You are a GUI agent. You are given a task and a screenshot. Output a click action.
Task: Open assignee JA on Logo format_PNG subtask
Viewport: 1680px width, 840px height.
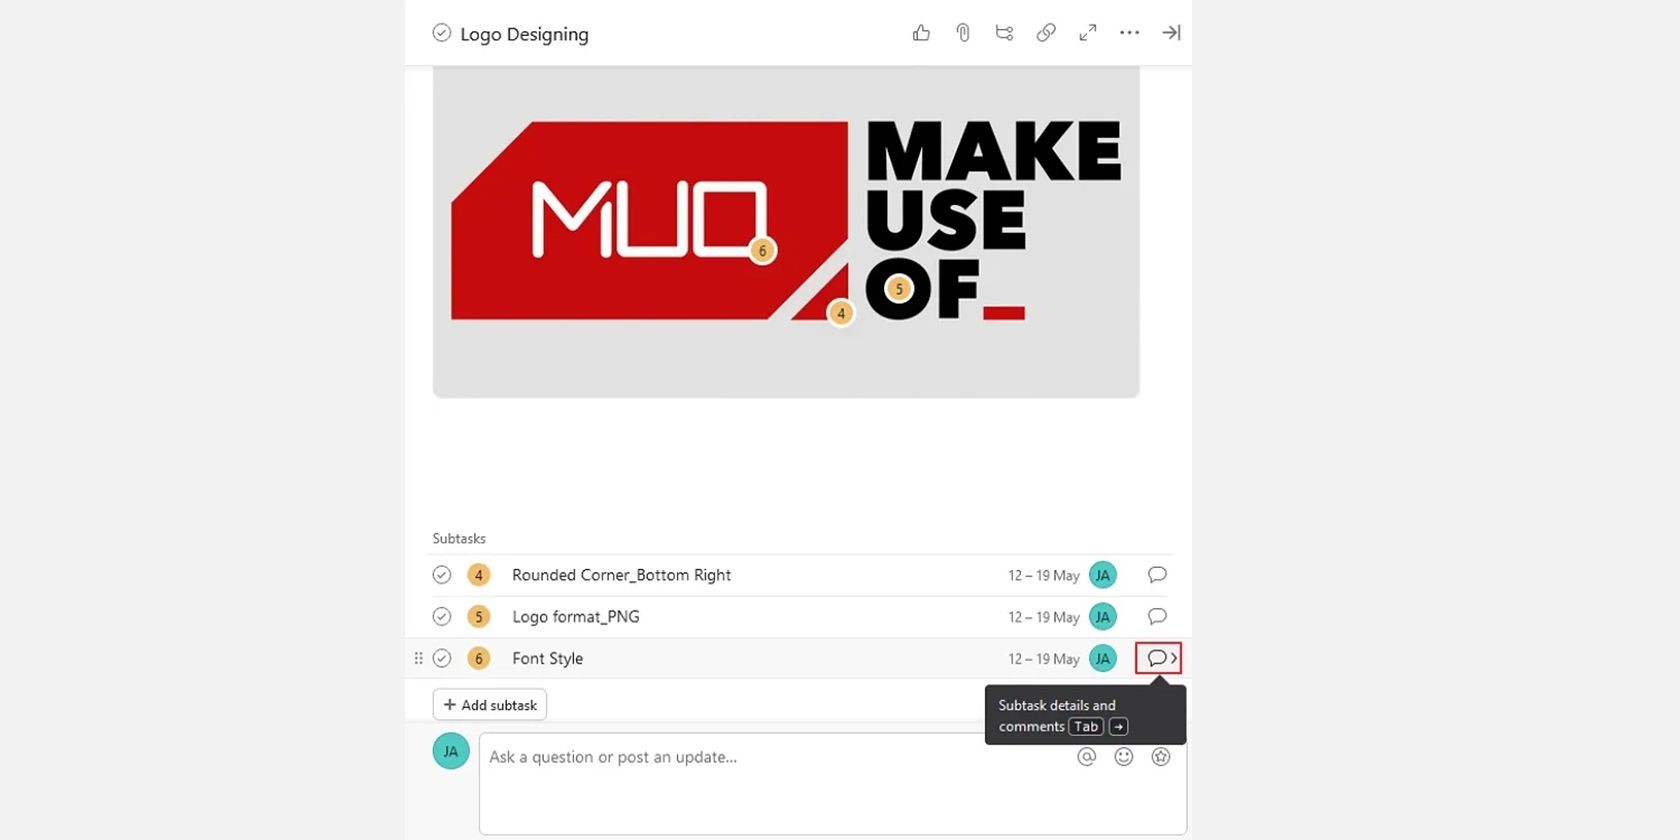click(x=1102, y=617)
